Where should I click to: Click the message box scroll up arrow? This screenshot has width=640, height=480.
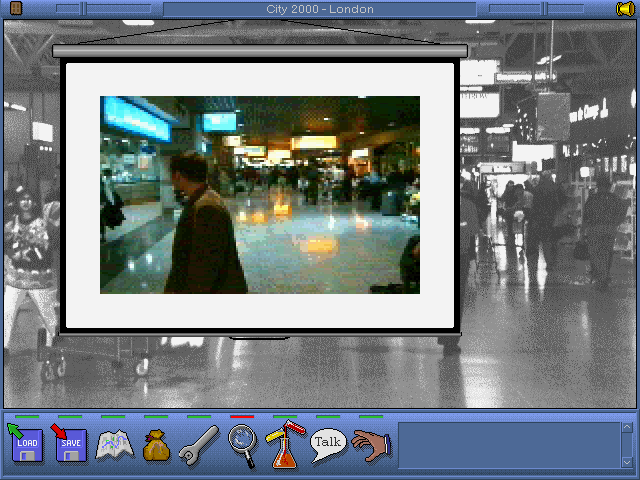(x=627, y=427)
